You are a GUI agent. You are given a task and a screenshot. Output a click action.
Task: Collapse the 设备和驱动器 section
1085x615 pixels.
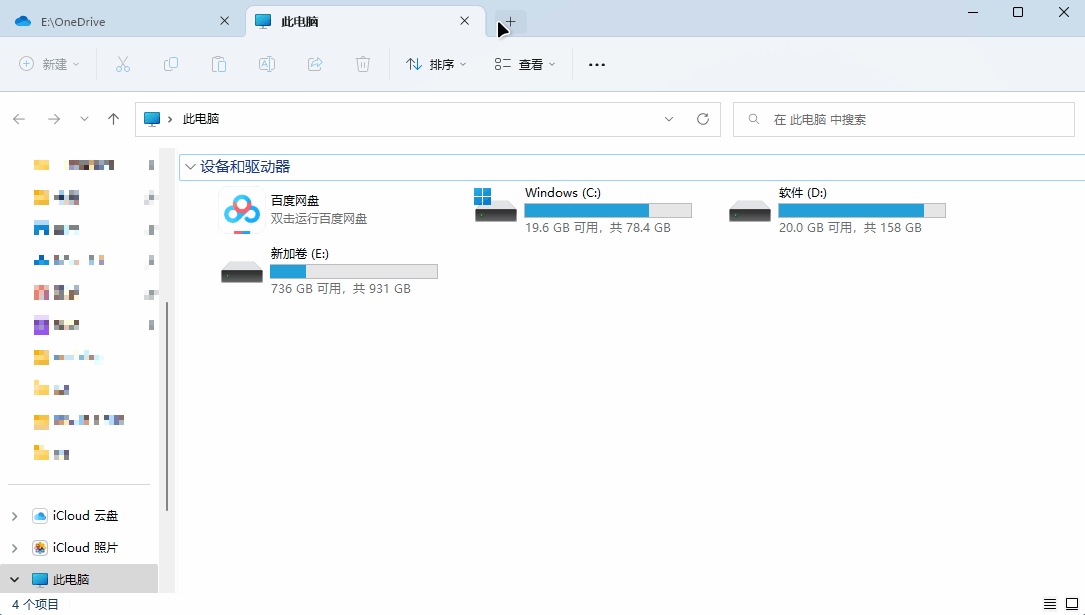tap(190, 167)
